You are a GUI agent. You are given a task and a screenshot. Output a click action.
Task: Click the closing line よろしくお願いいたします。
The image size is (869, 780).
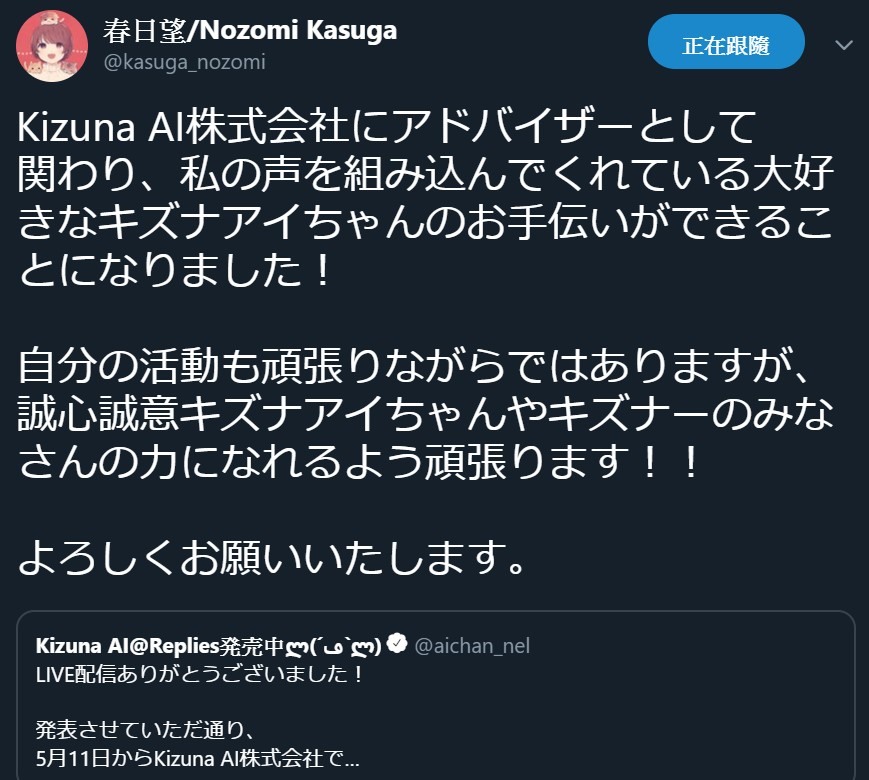[272, 557]
